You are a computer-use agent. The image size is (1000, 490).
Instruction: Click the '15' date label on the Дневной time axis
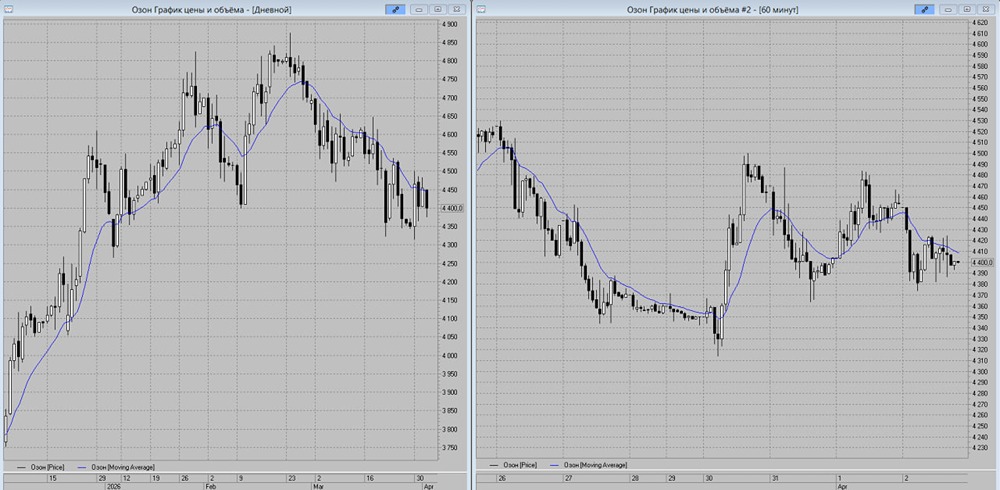pos(53,478)
